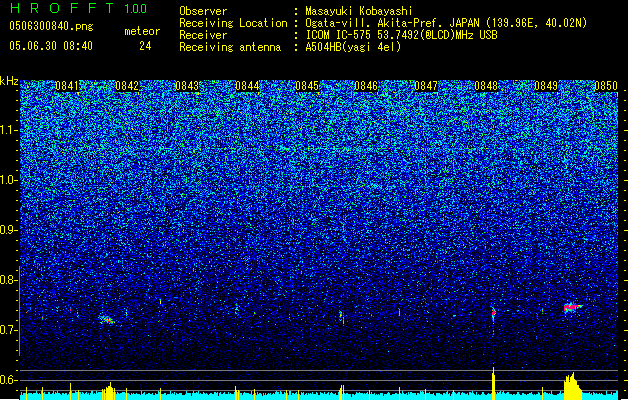Click the 0850 time marker

(606, 86)
